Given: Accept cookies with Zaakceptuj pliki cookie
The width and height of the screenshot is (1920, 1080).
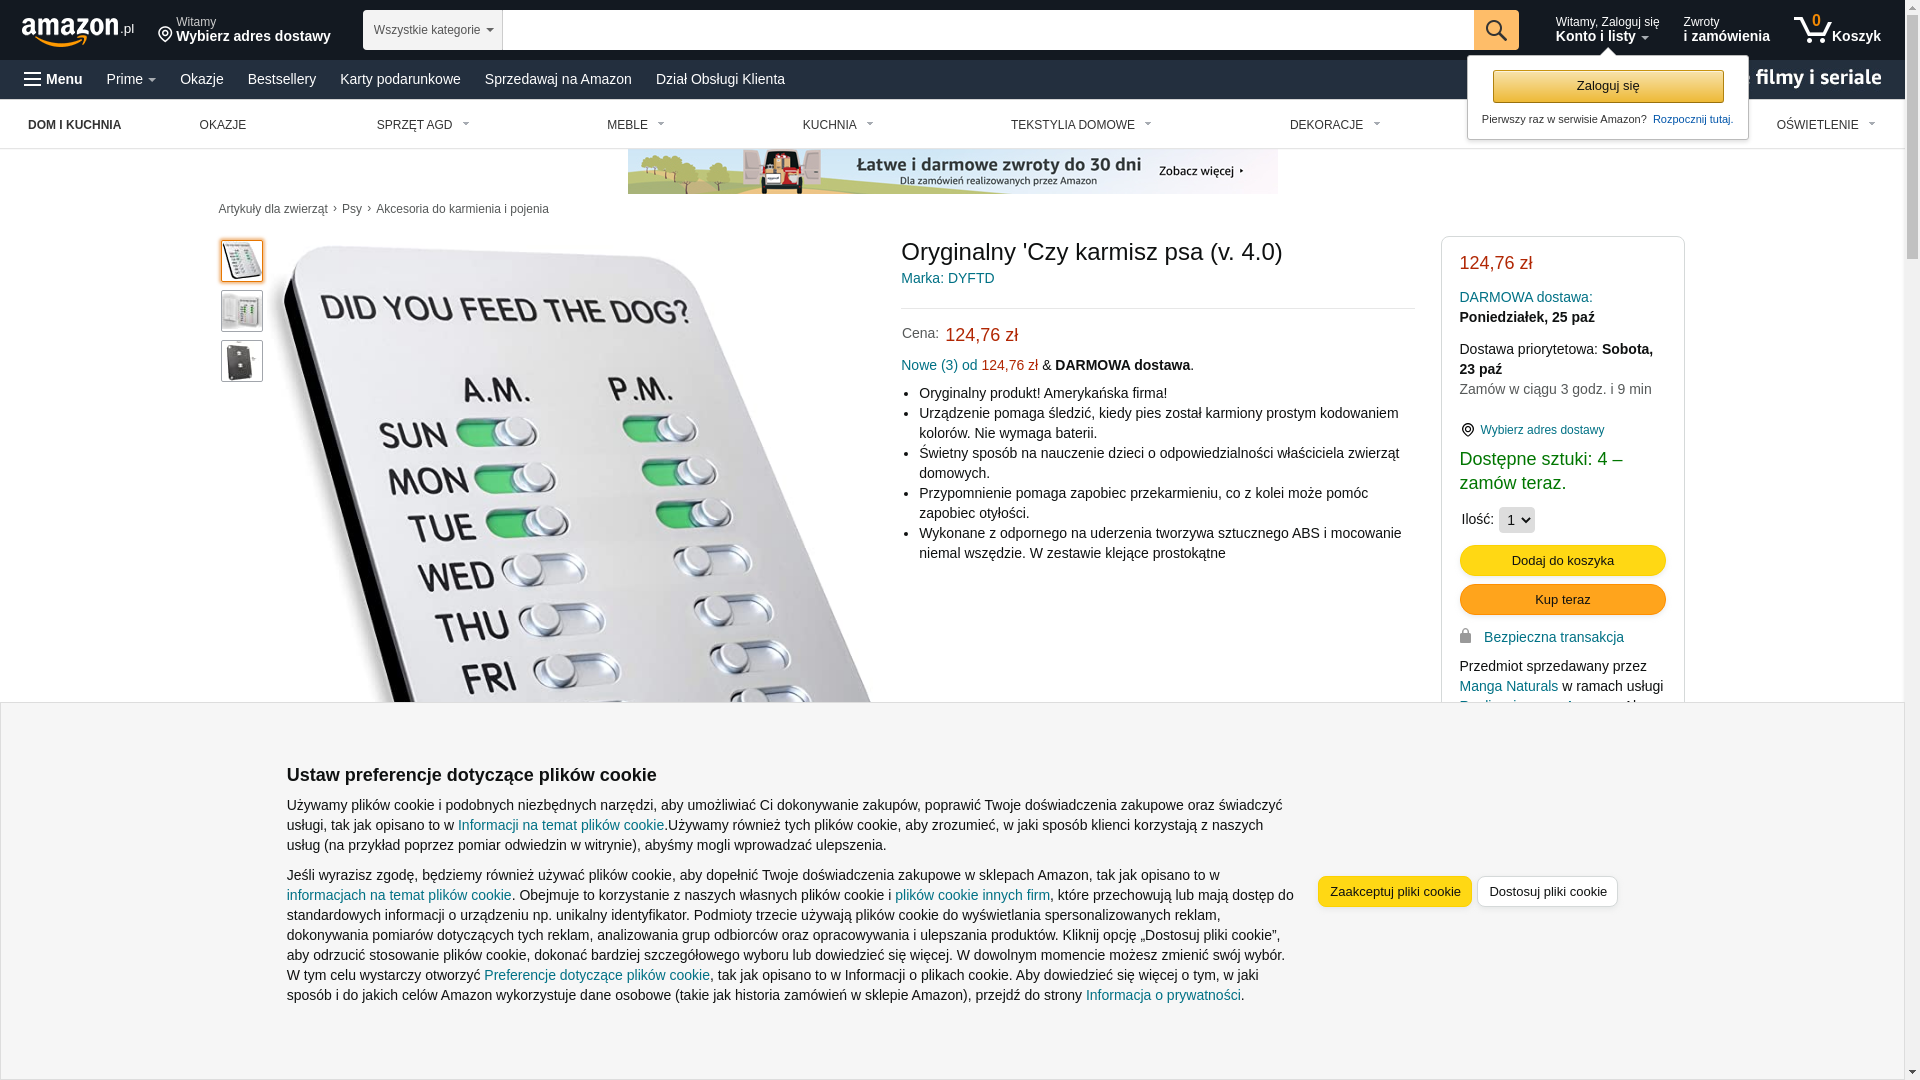Looking at the screenshot, I should (1394, 891).
